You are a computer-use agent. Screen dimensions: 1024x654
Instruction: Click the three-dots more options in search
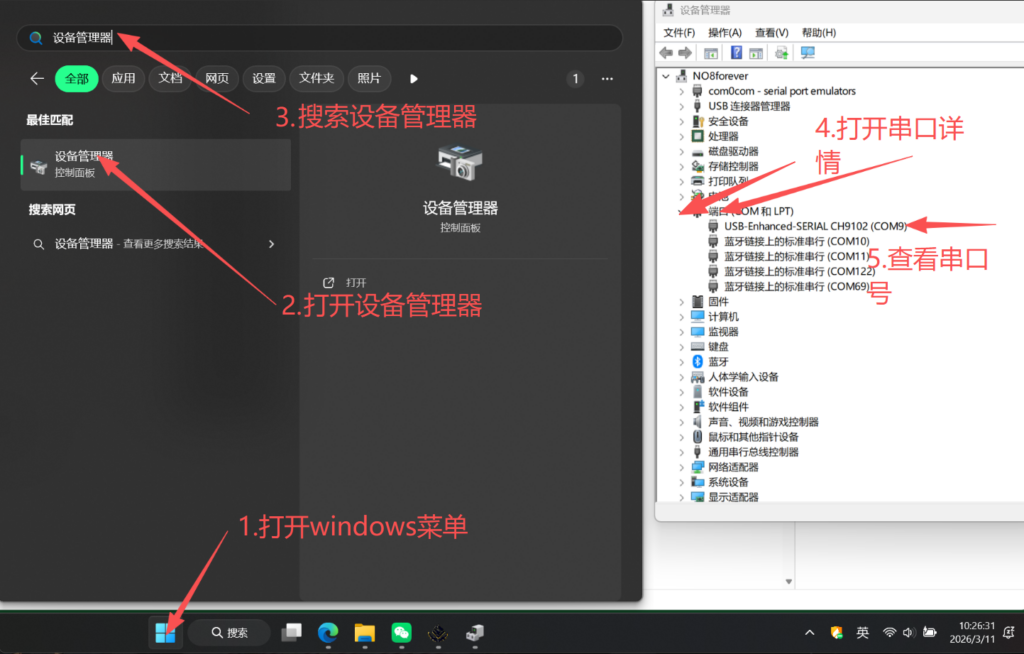607,78
